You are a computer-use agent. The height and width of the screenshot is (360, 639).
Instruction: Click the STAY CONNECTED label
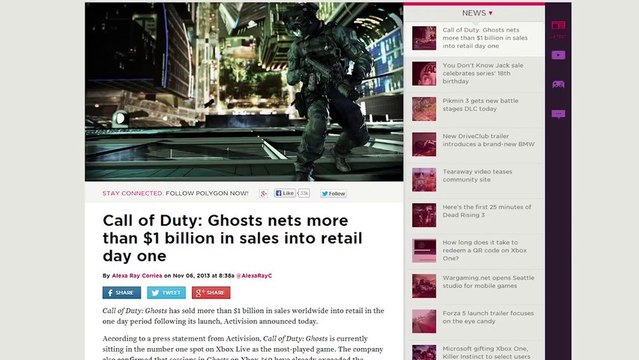coord(132,193)
